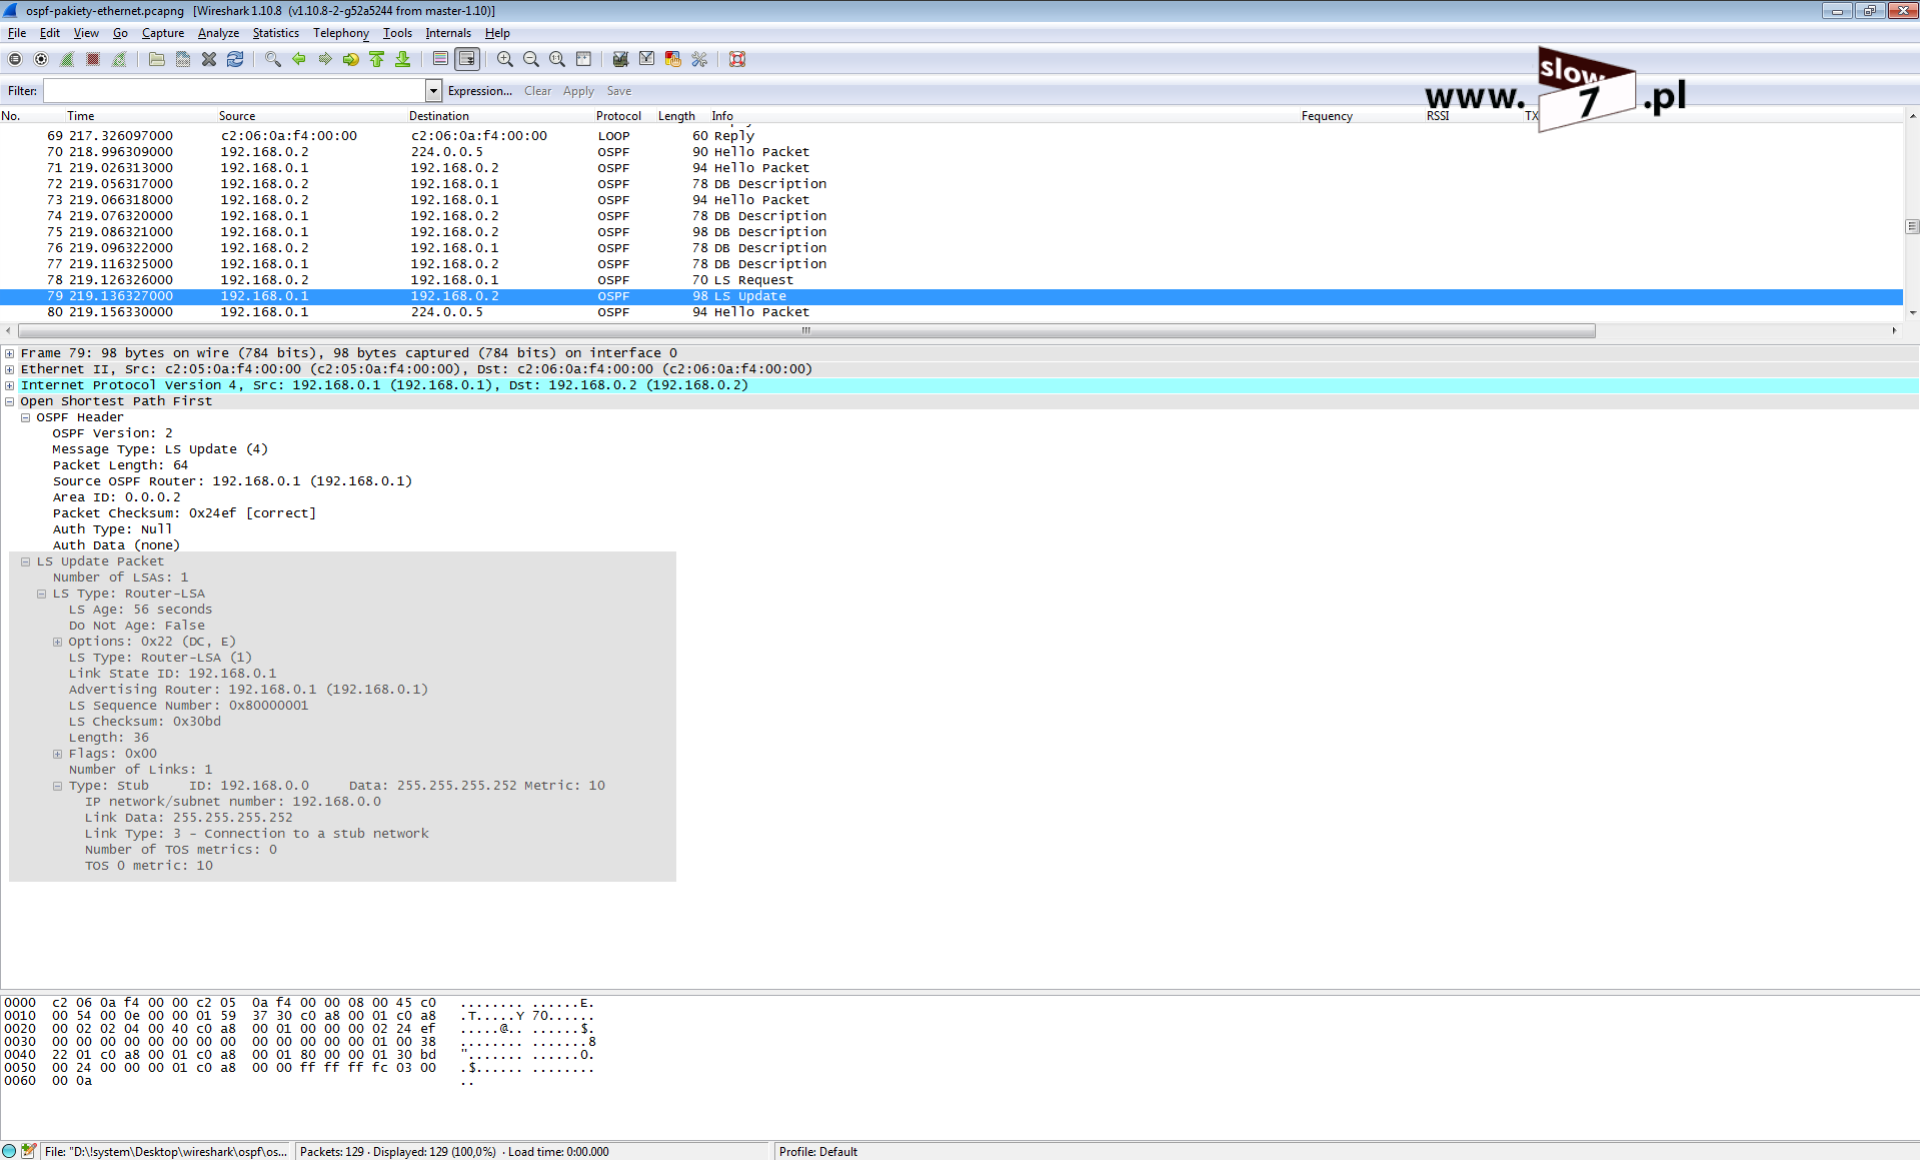Start a new live capture (shark fin icon)
The height and width of the screenshot is (1160, 1920).
click(67, 60)
